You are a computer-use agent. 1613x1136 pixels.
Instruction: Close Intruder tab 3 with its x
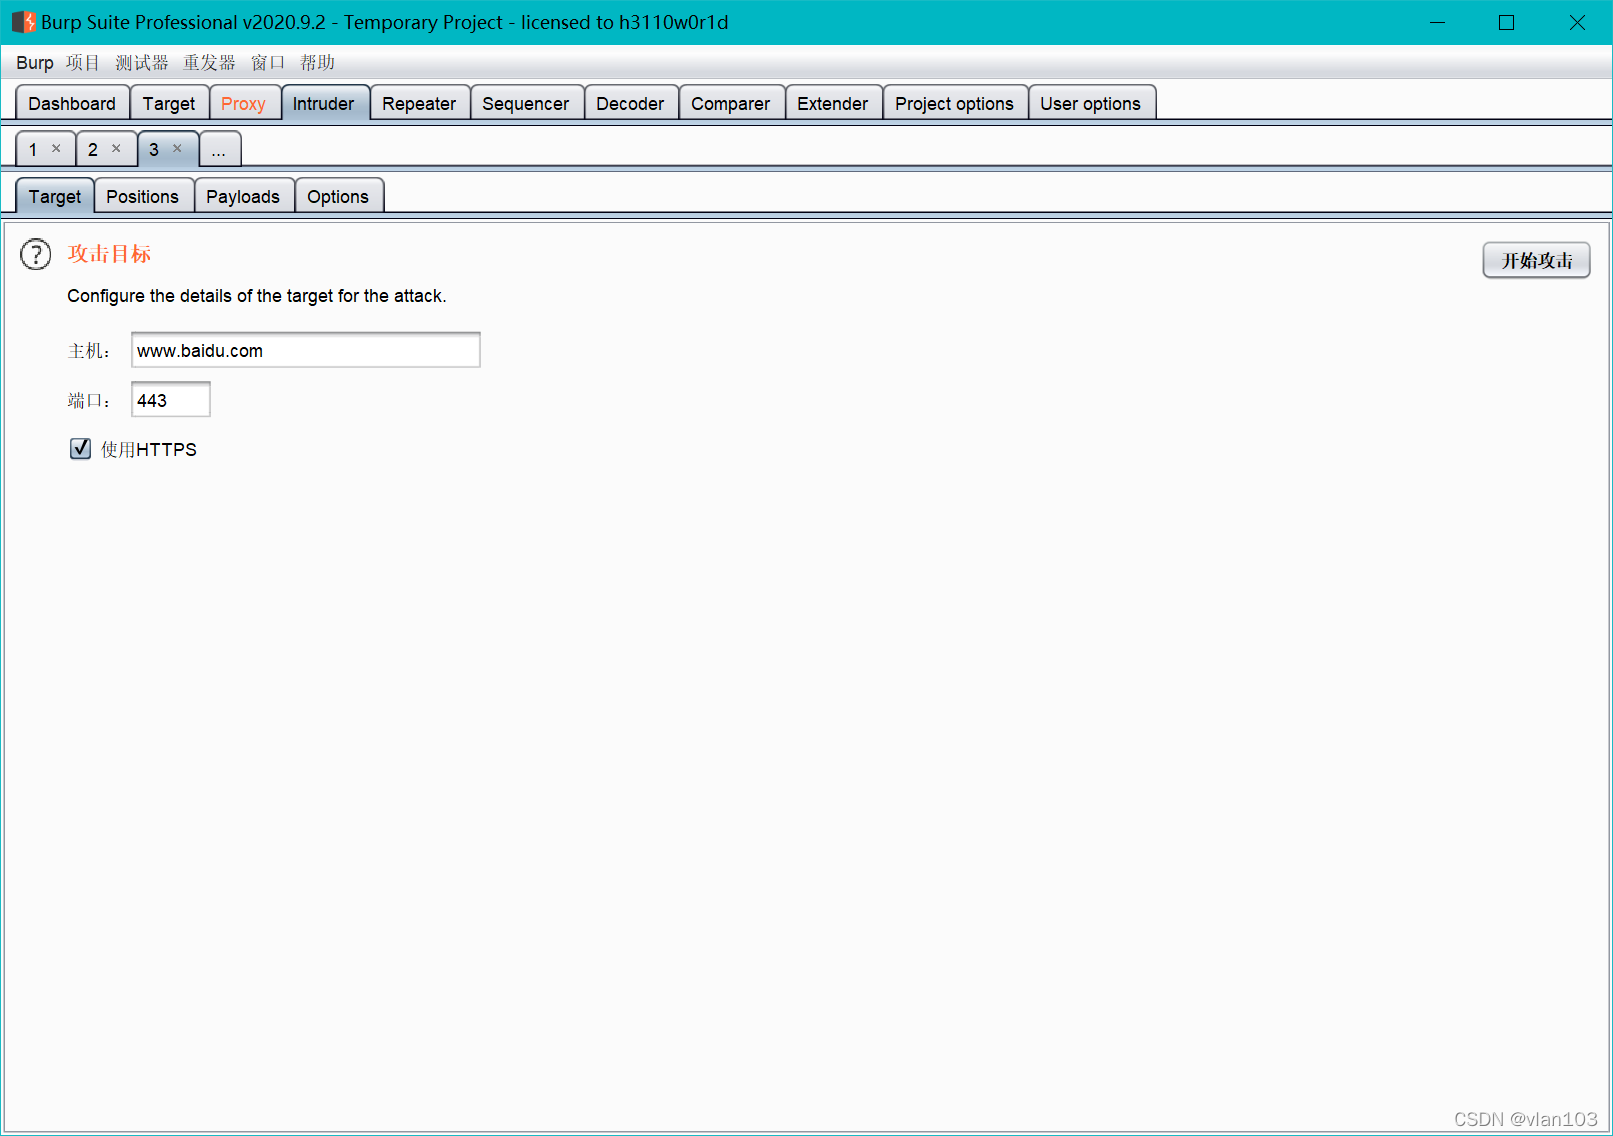(177, 149)
